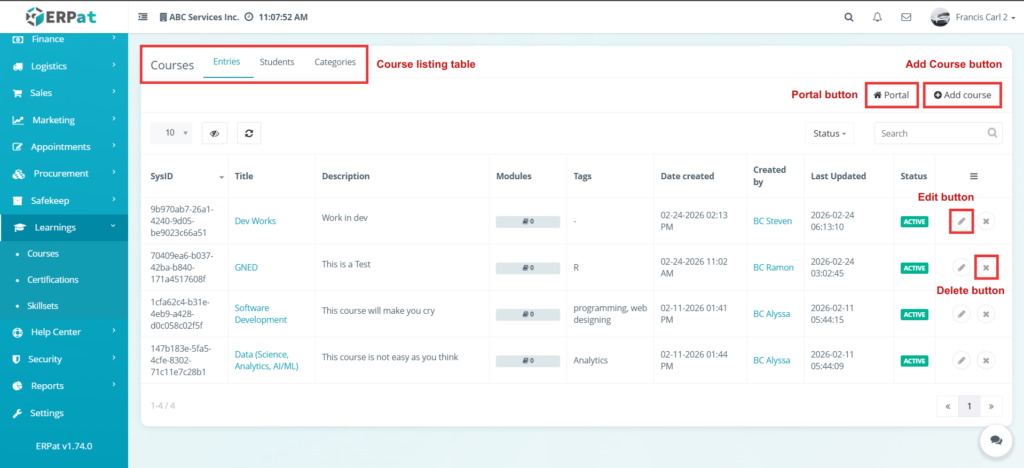Click the edit pencil for Dev Works
This screenshot has height=468, width=1024.
tap(960, 221)
